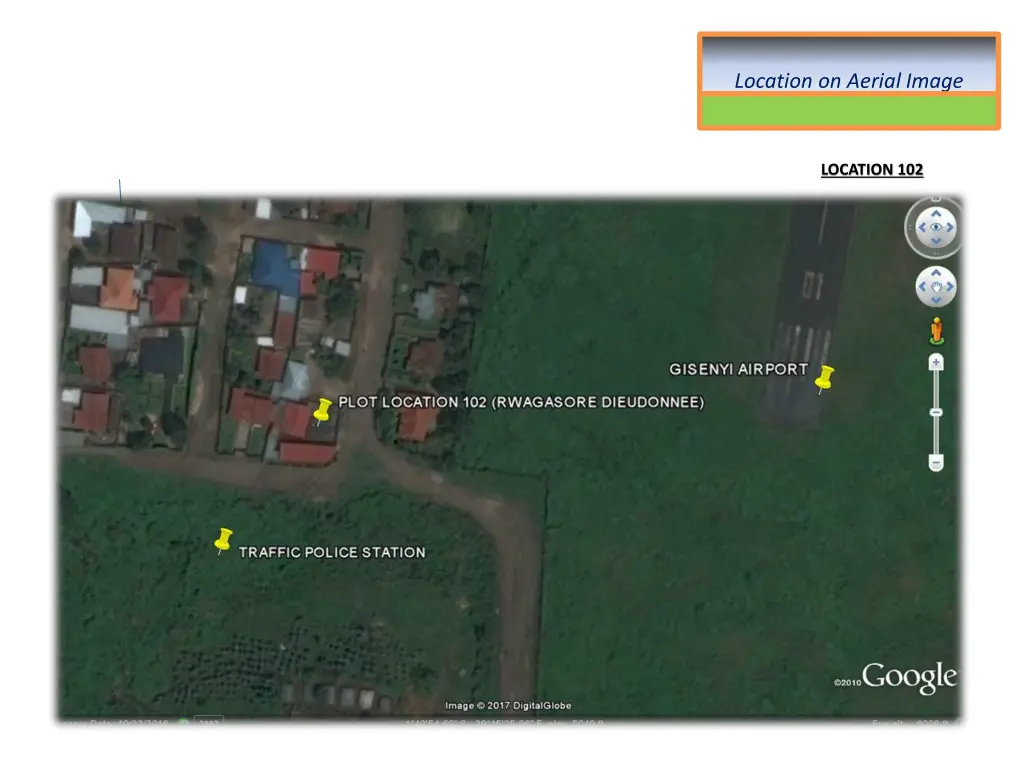
Task: Rotate view with the look joystick right arrow
Action: (x=948, y=227)
